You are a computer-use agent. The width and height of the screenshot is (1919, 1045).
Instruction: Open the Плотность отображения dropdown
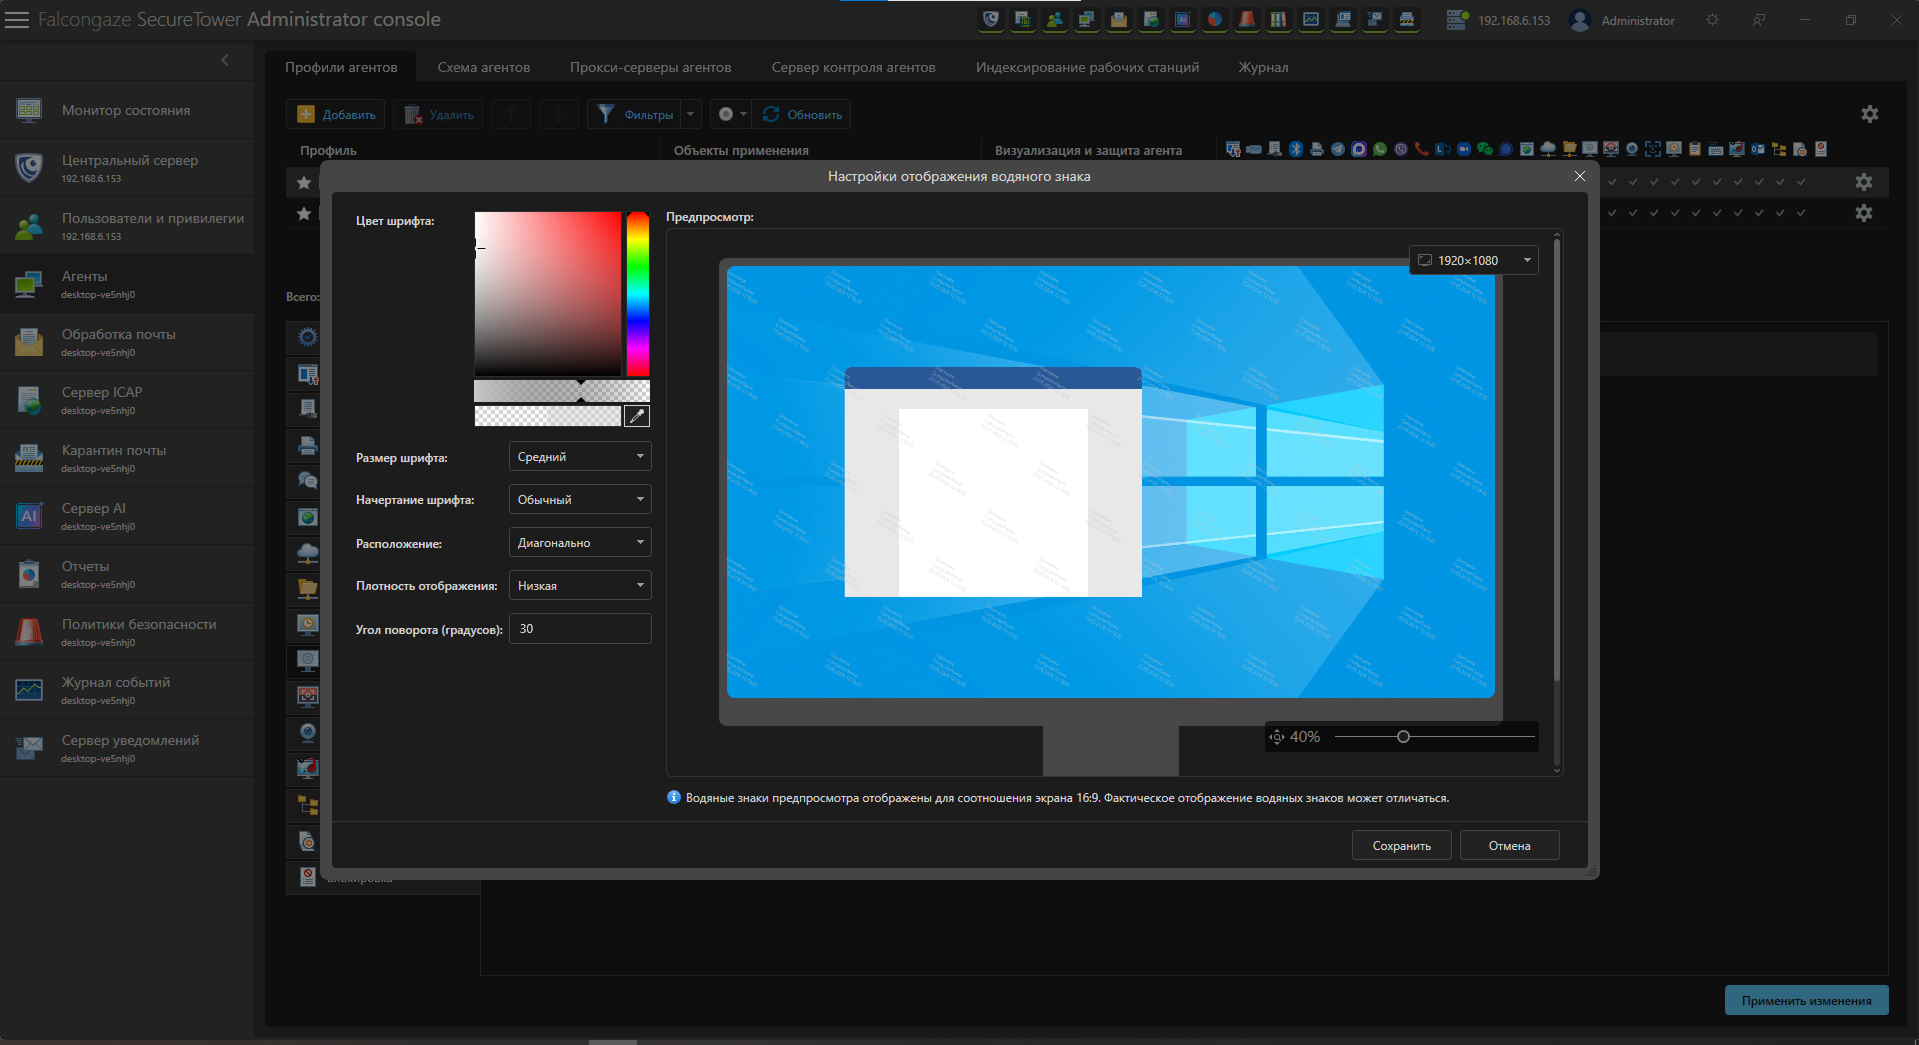(580, 586)
